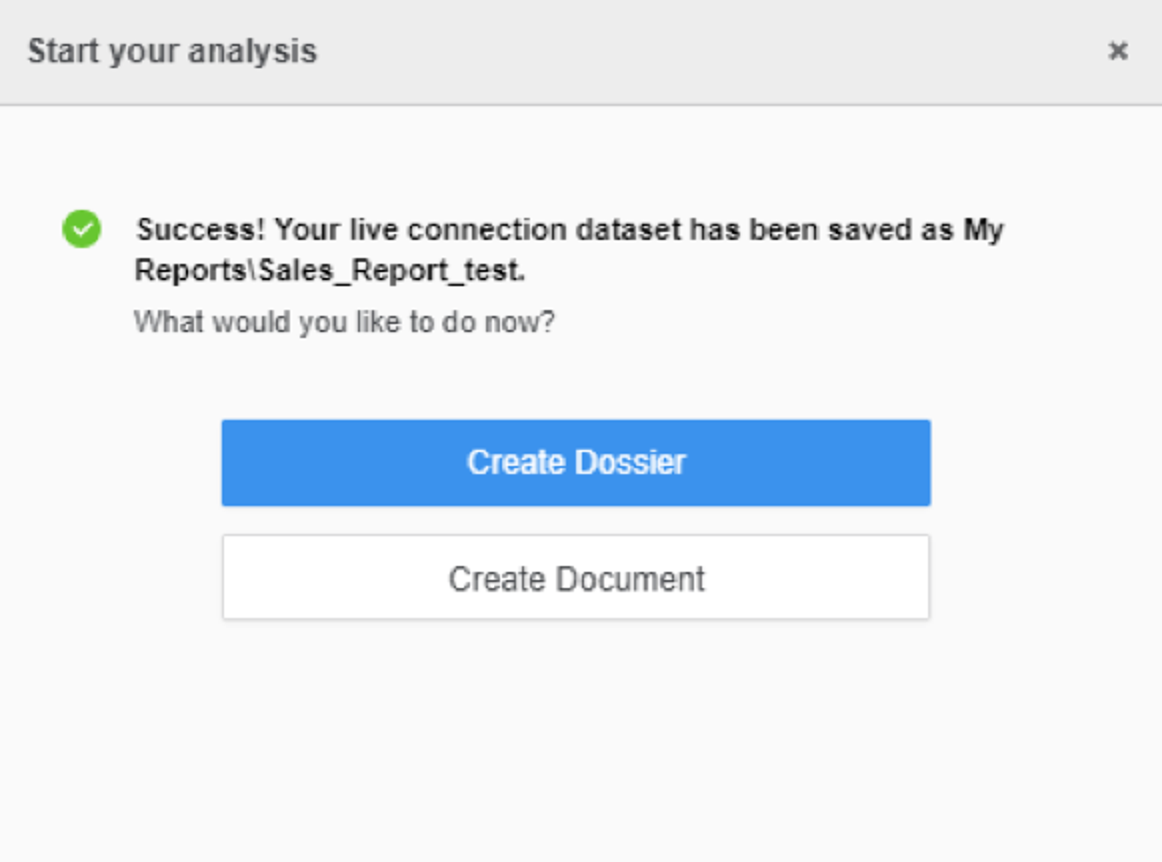Click the secondary document creation choice
Image resolution: width=1162 pixels, height=862 pixels.
pos(575,577)
